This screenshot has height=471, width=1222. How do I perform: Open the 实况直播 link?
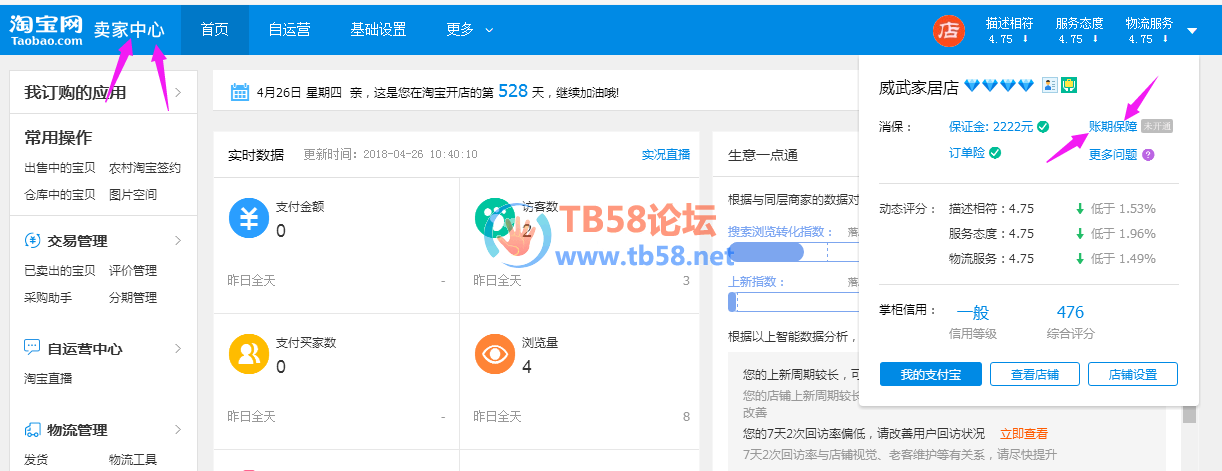666,155
